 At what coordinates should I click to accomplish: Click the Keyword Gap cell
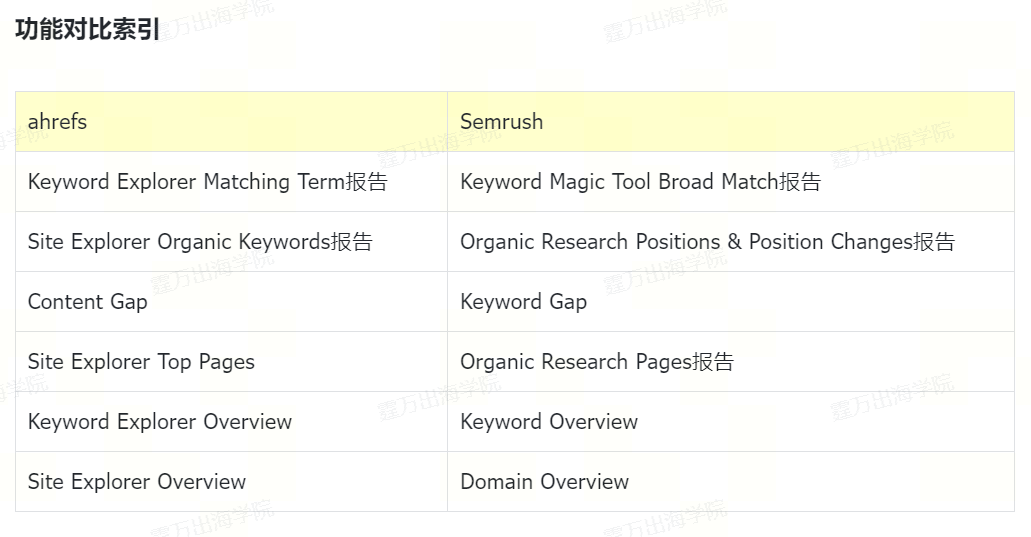[x=523, y=302]
